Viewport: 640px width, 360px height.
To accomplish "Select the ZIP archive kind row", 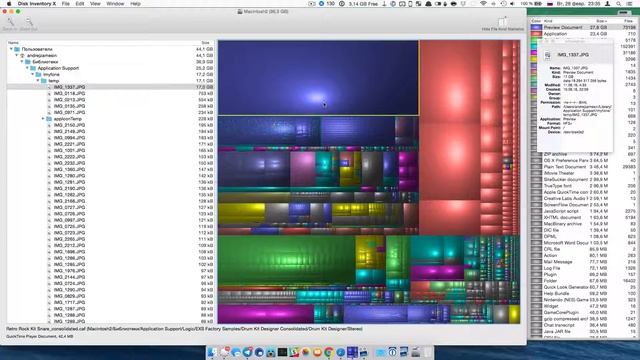I will click(584, 154).
